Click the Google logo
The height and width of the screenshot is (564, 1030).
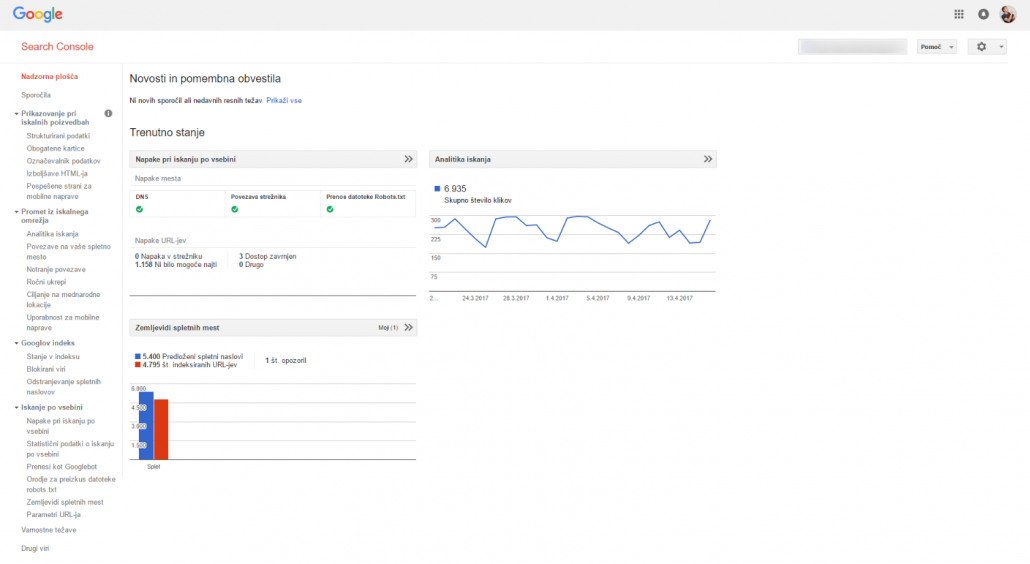(38, 15)
